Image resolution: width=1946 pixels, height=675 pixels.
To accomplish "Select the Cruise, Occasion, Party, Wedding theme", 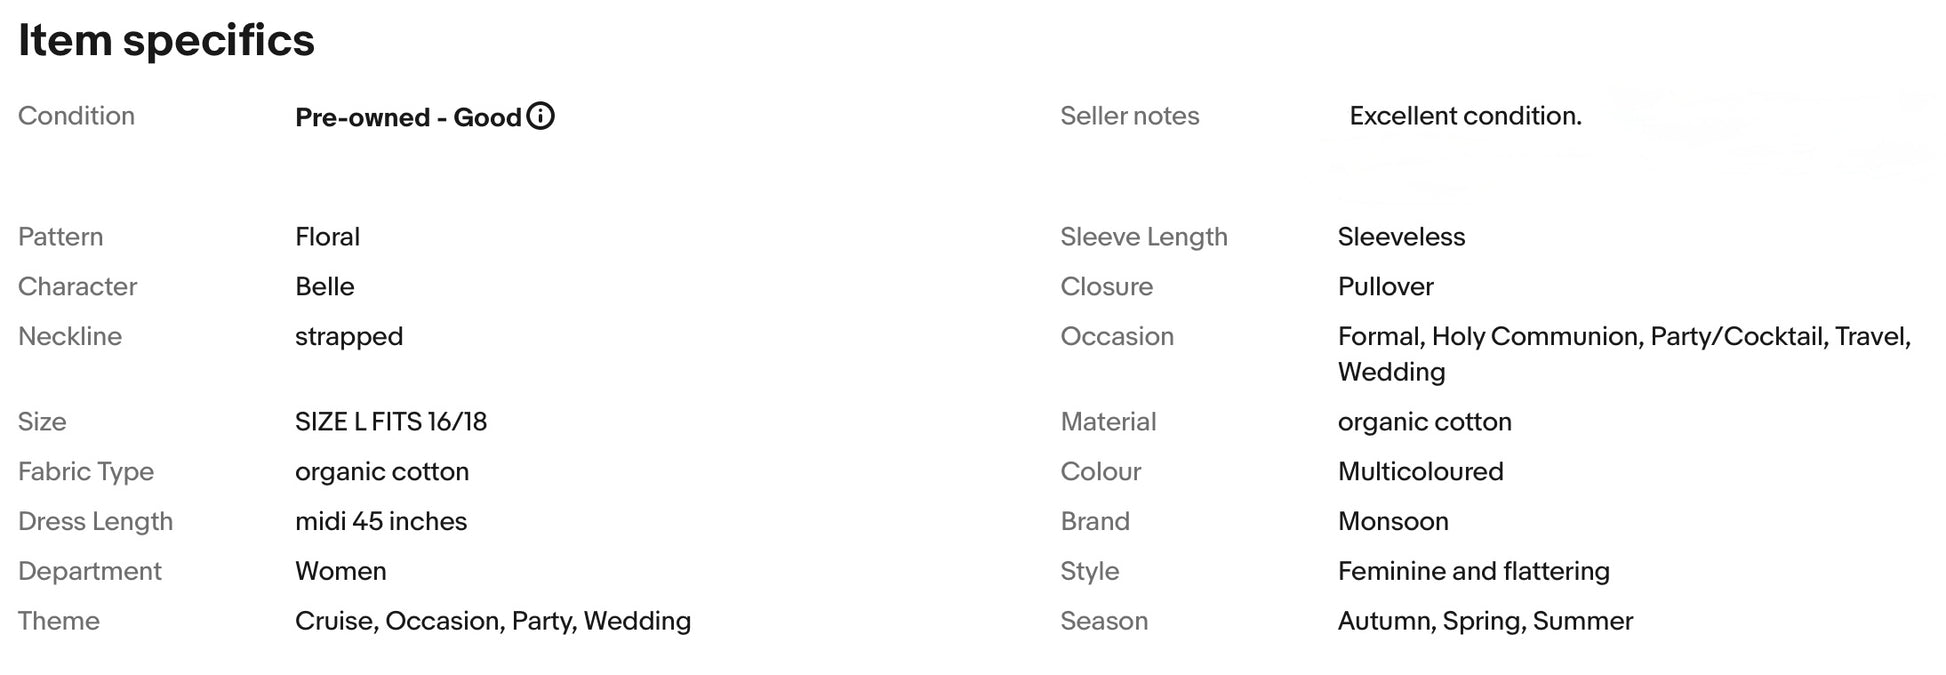I will [x=492, y=622].
